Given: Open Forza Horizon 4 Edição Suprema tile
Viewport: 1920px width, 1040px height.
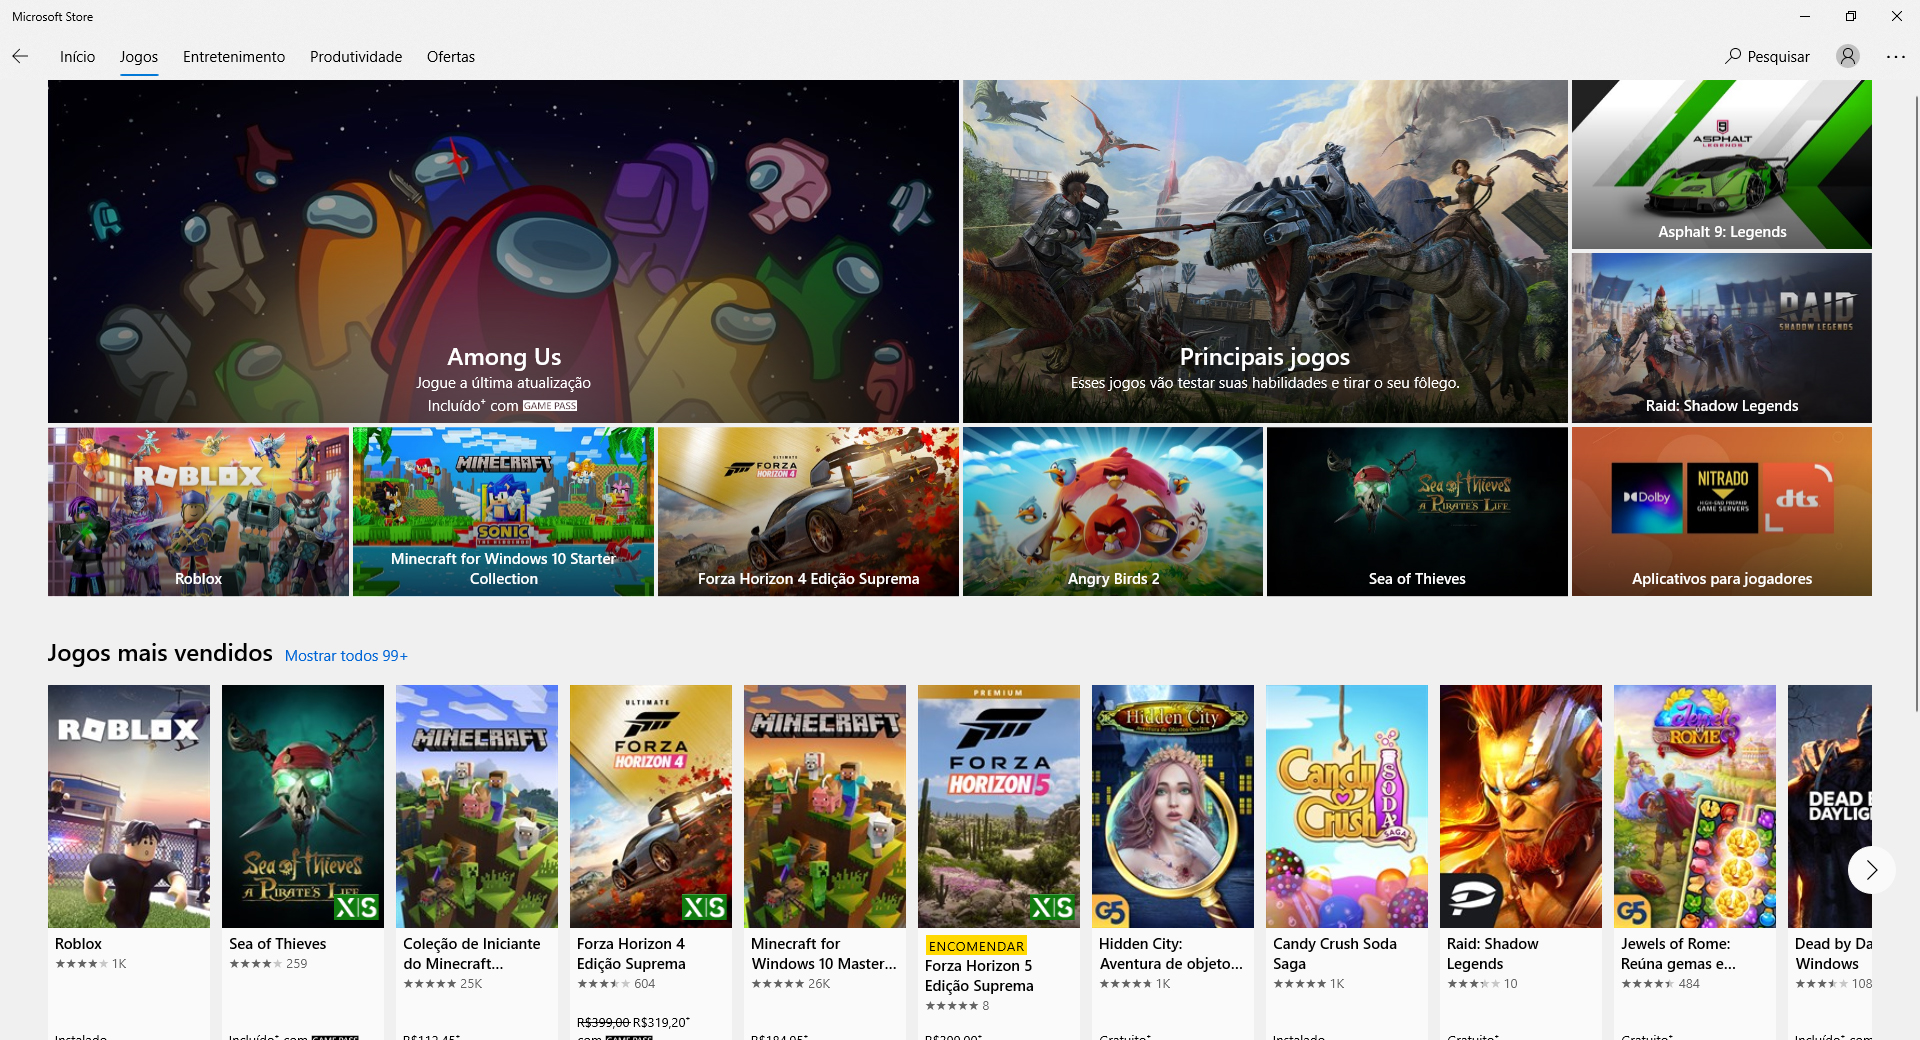Looking at the screenshot, I should coord(808,512).
